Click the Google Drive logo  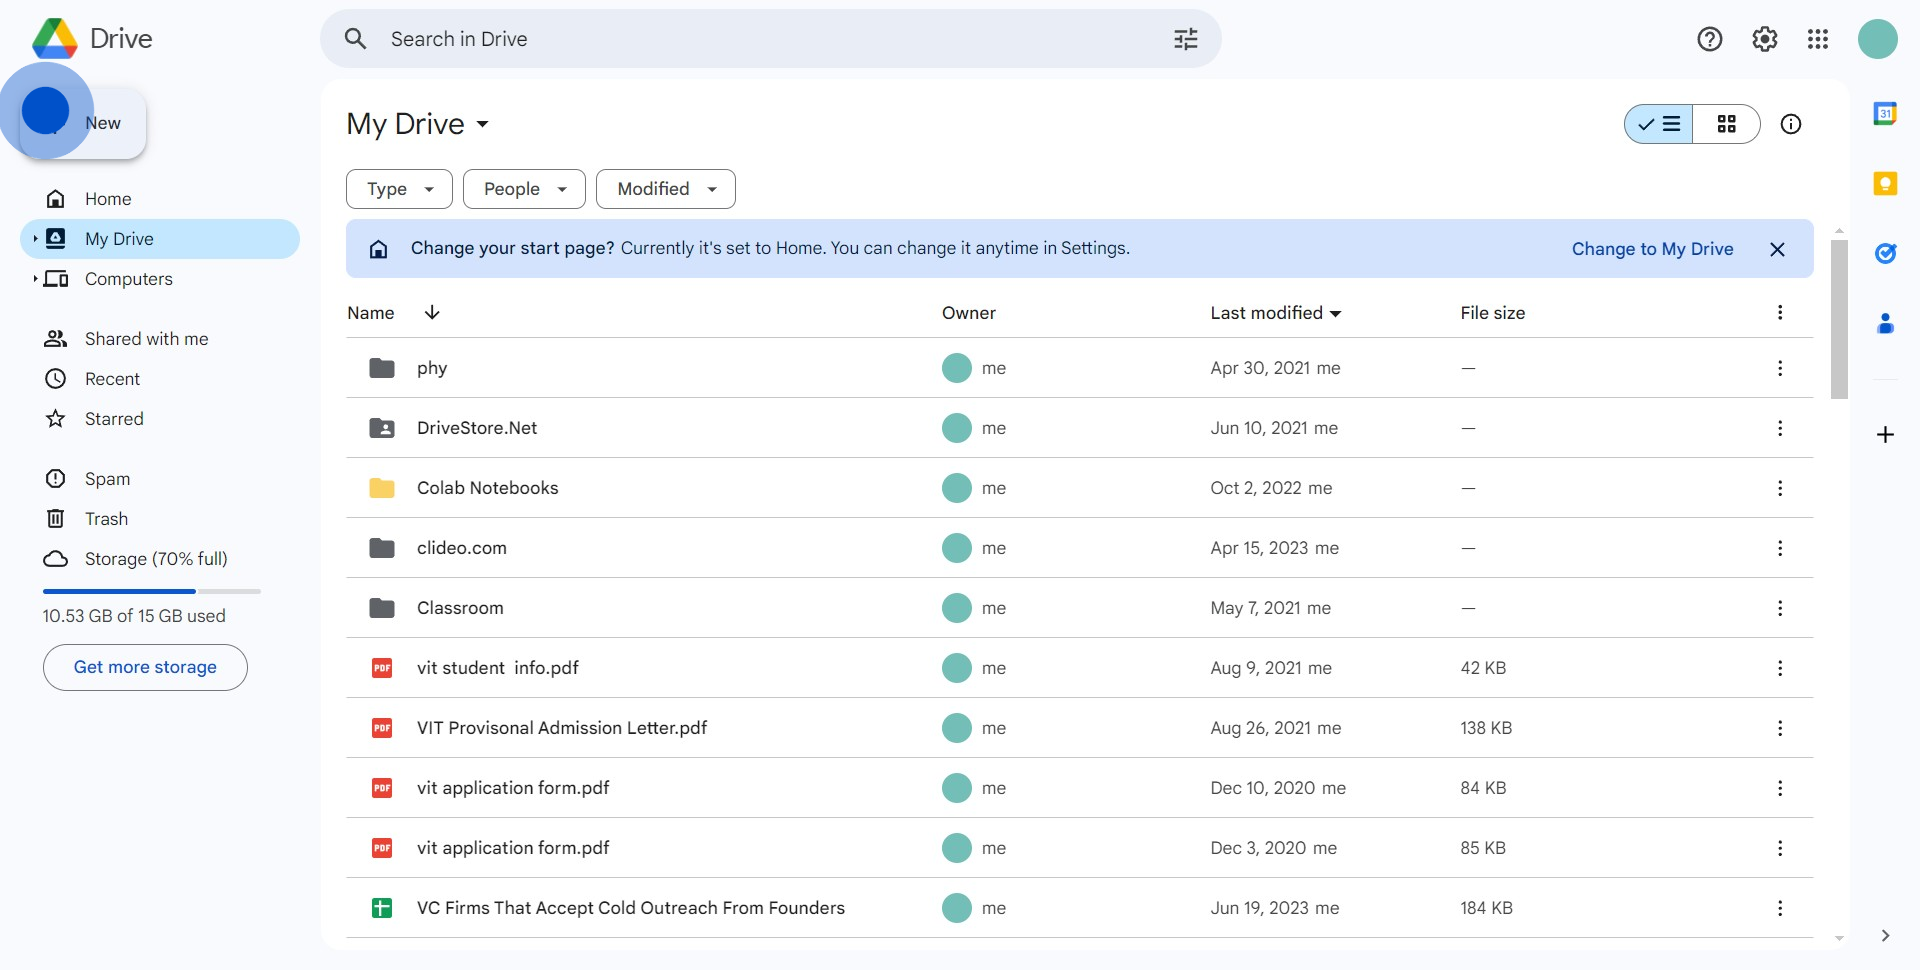55,39
